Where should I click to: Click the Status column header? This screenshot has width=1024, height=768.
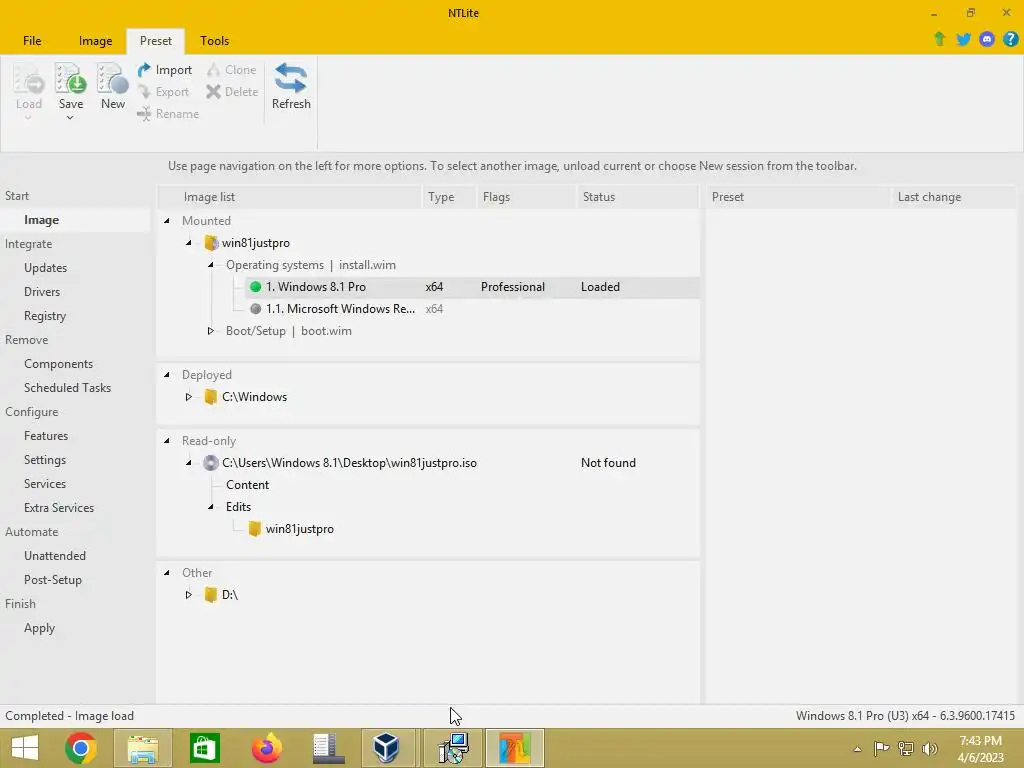(637, 197)
